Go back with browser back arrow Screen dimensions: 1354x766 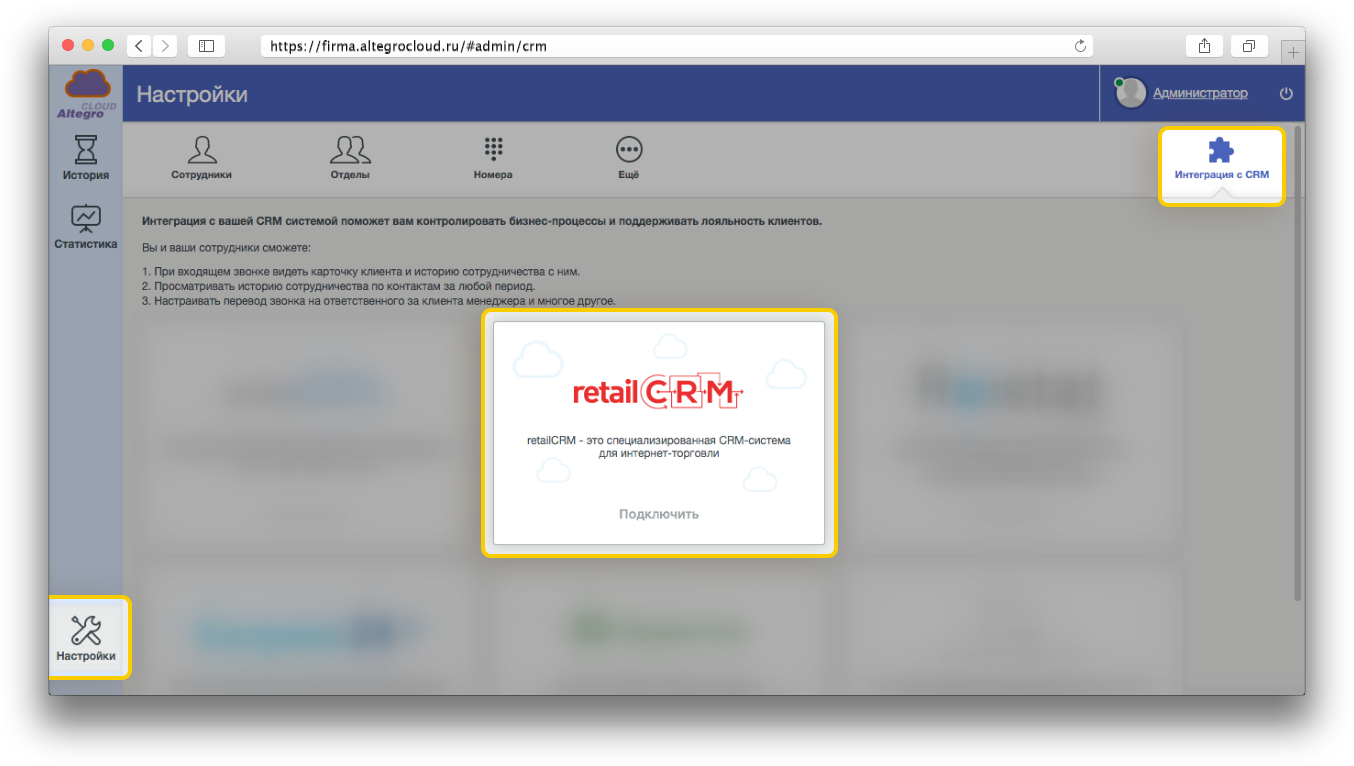pos(139,46)
